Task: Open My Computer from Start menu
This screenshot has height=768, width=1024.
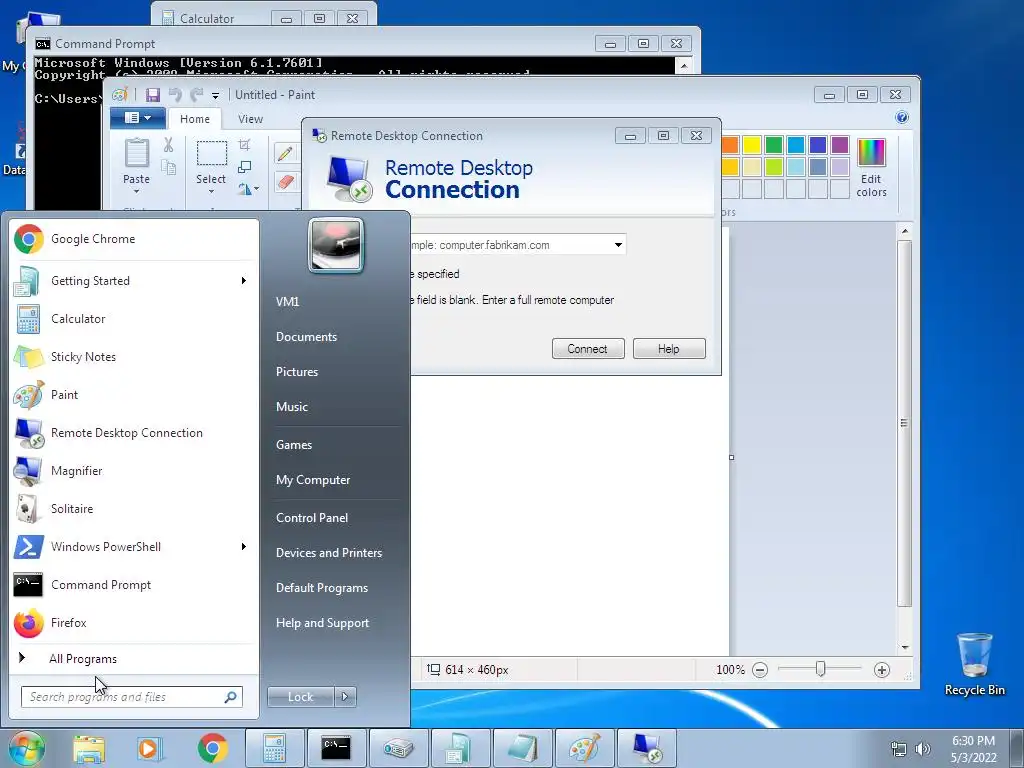Action: (x=313, y=479)
